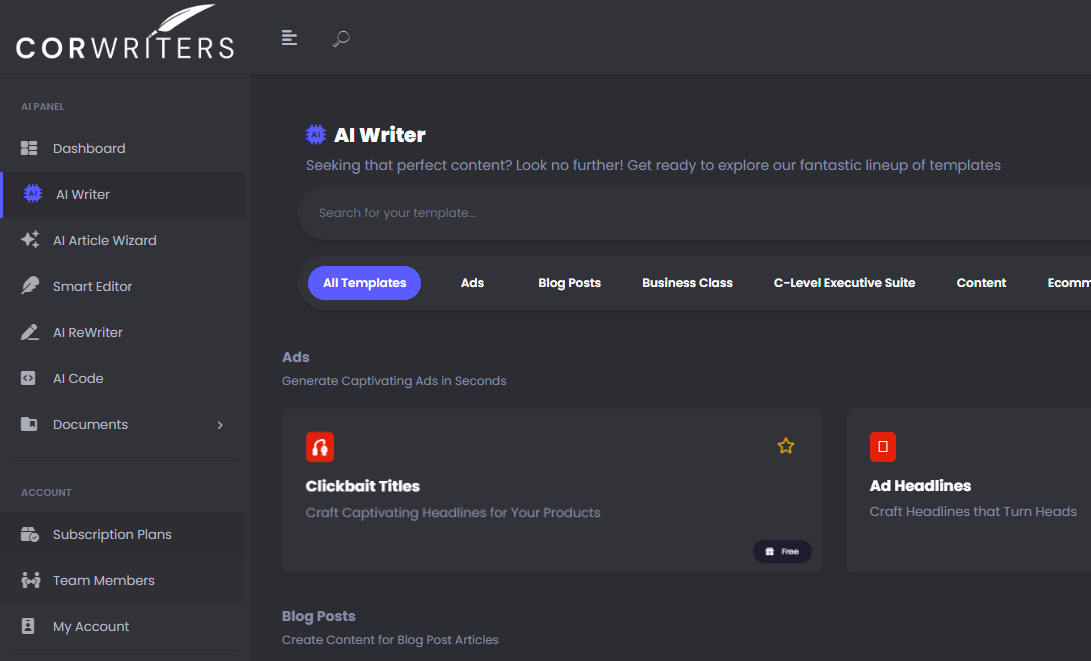Click the "Seeking that perfect content?" subtitle

653,165
